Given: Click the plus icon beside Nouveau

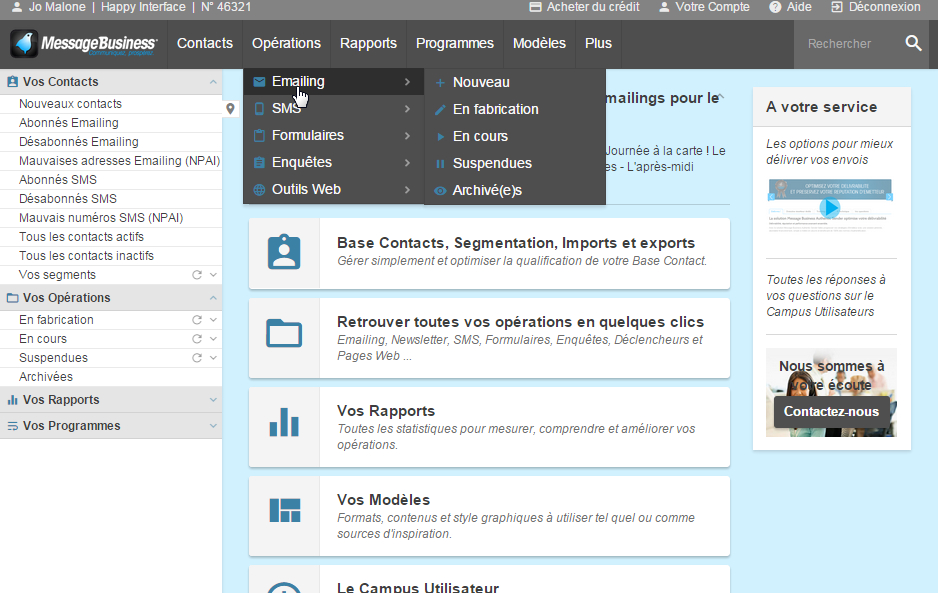Looking at the screenshot, I should pos(440,83).
